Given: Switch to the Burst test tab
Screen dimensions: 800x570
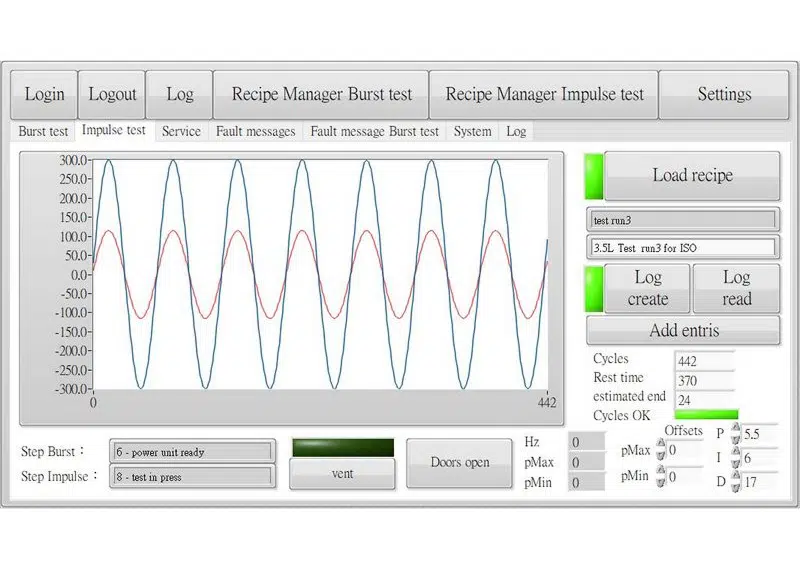Looking at the screenshot, I should click(x=44, y=131).
